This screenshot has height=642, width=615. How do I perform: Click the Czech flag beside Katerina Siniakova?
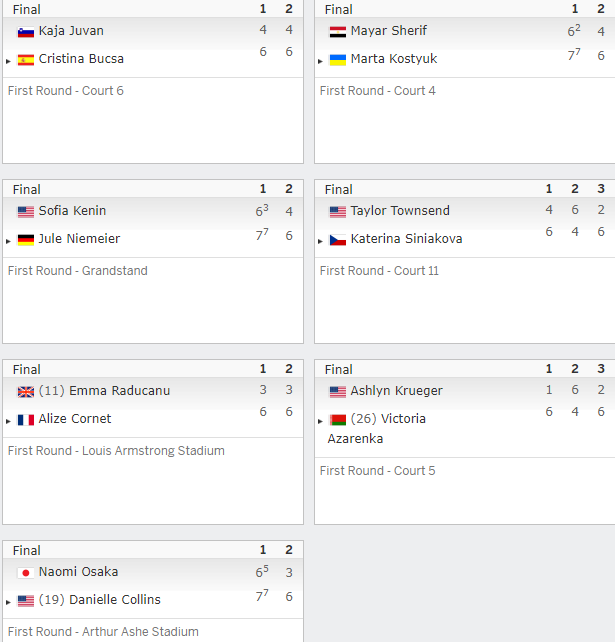coord(338,240)
